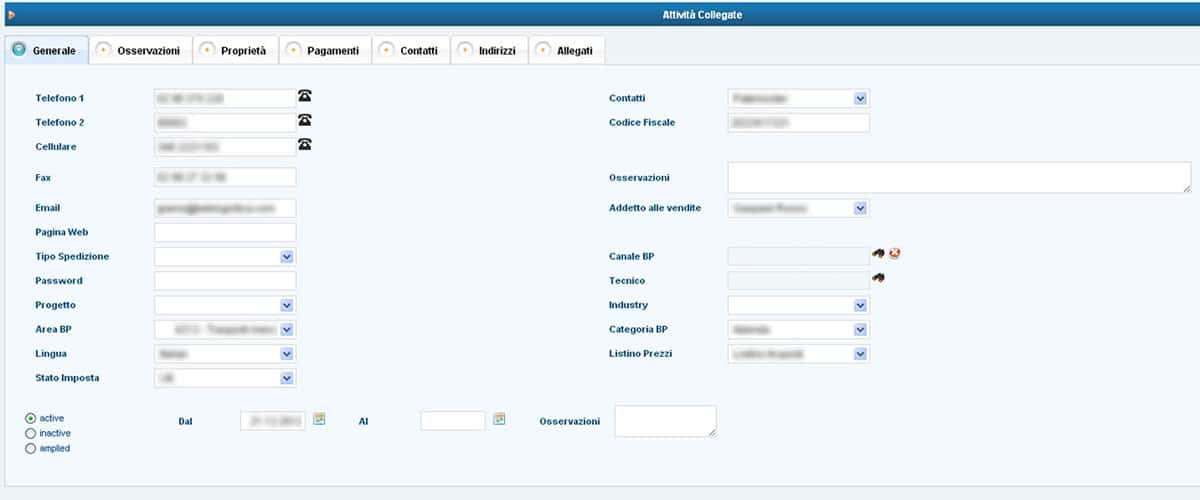Click the phone icon beside Cellulare

pyautogui.click(x=305, y=144)
